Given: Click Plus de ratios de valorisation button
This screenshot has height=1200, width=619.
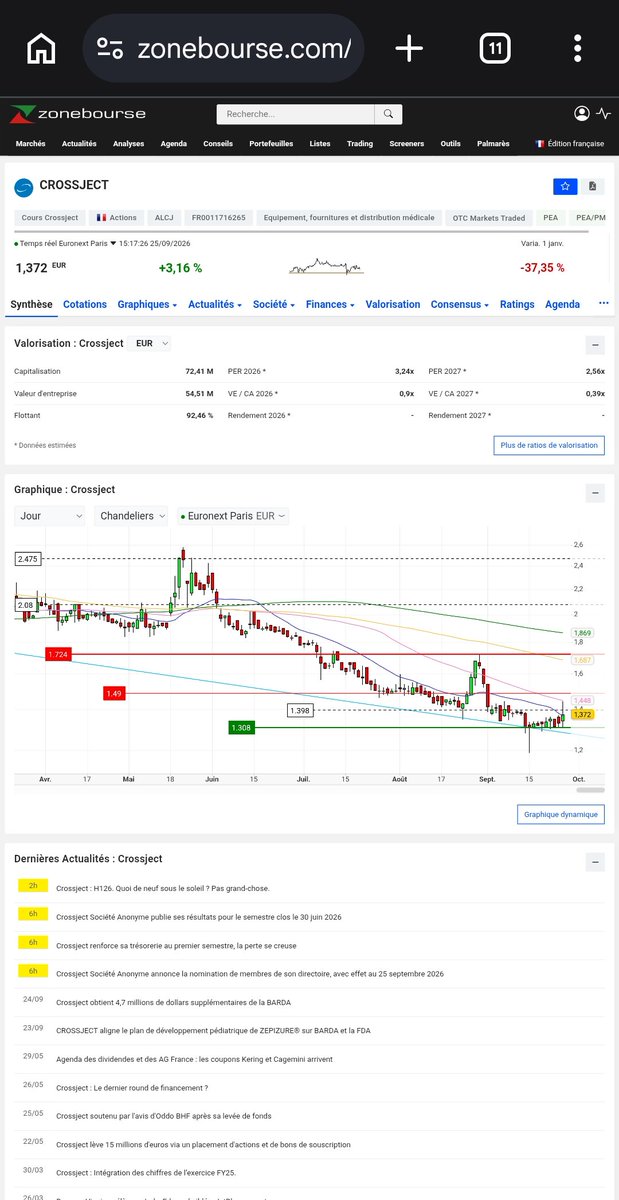Looking at the screenshot, I should [549, 445].
